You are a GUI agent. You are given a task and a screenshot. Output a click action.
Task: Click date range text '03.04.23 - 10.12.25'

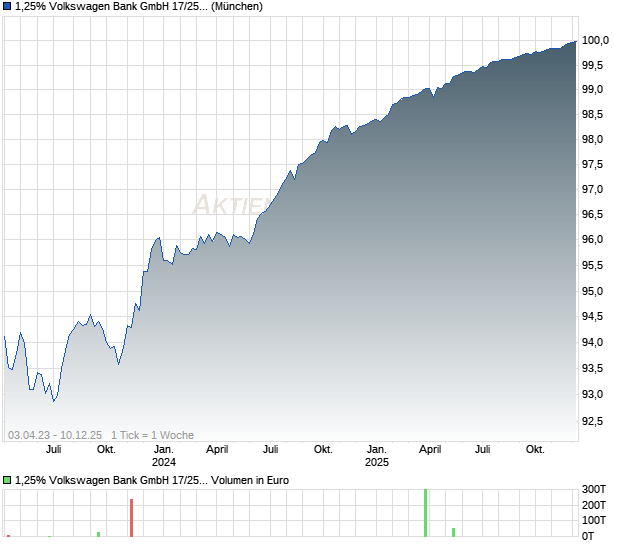click(x=55, y=435)
